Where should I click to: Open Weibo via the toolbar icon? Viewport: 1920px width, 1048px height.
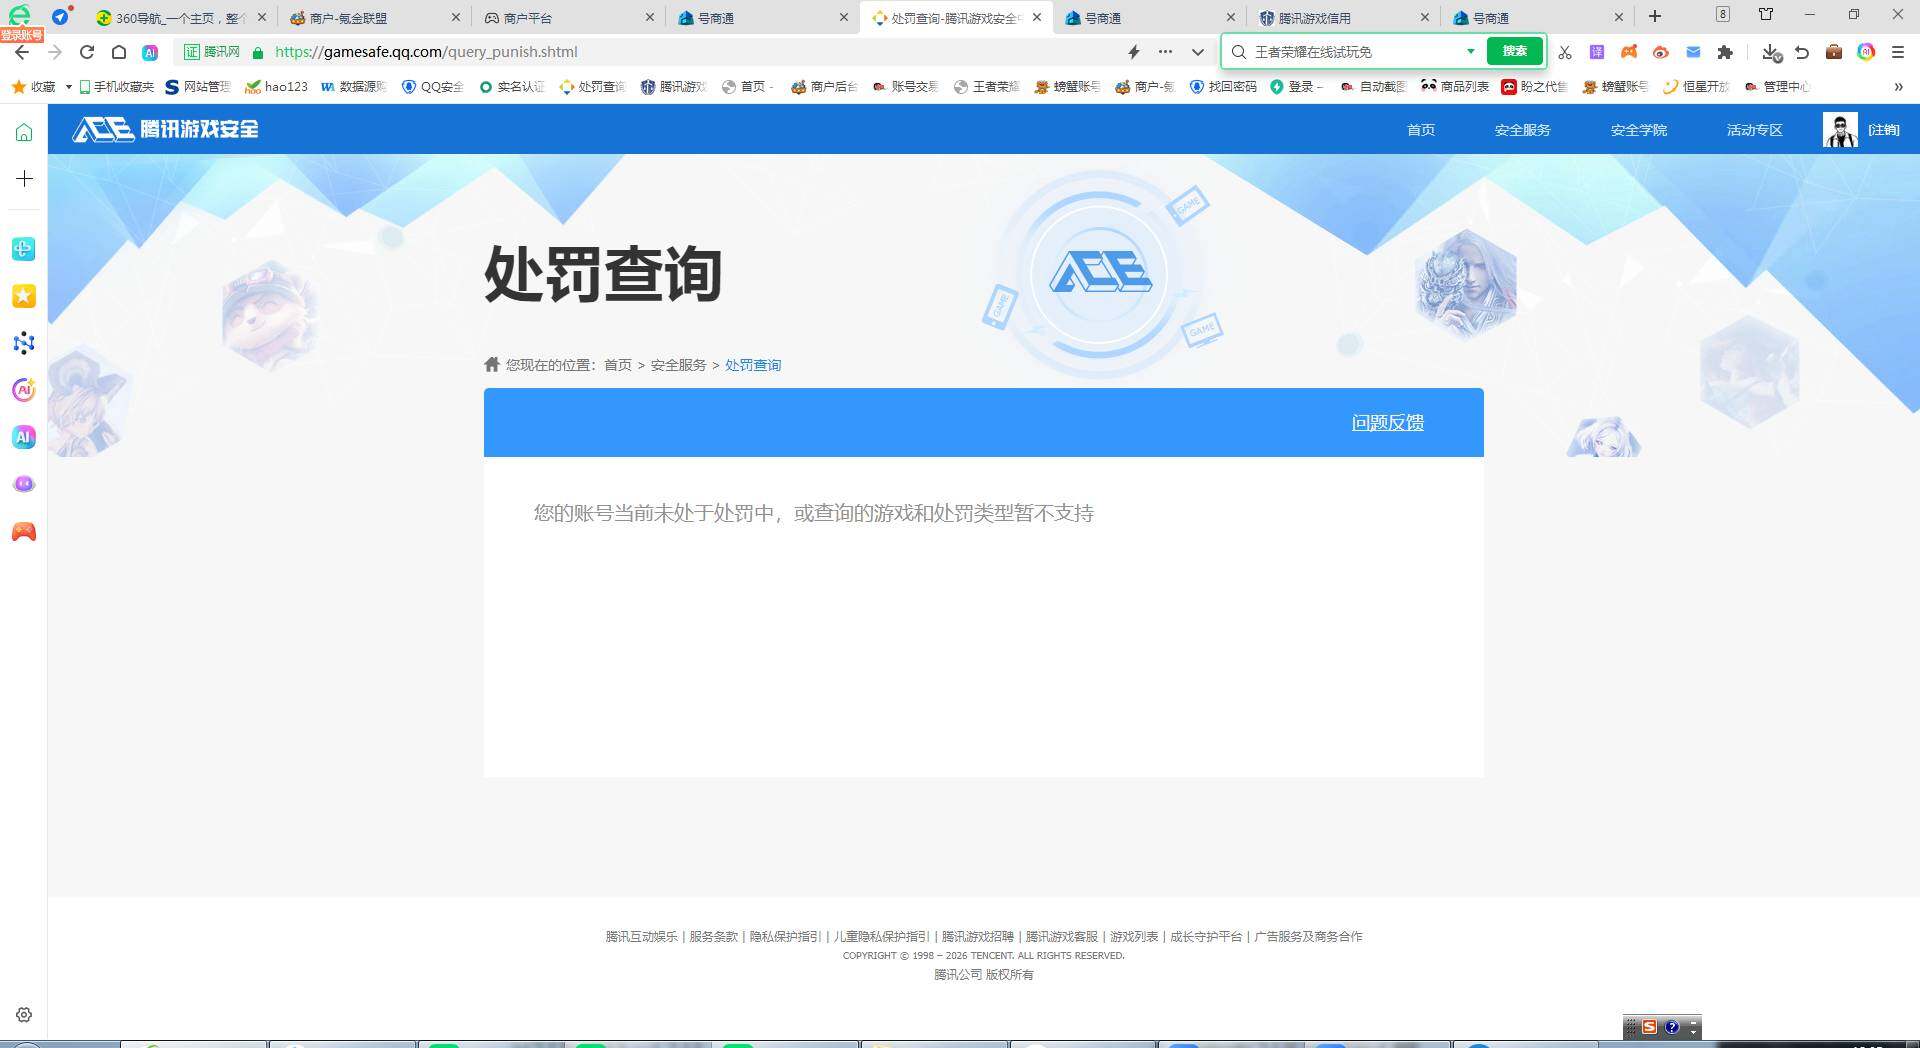point(1661,51)
